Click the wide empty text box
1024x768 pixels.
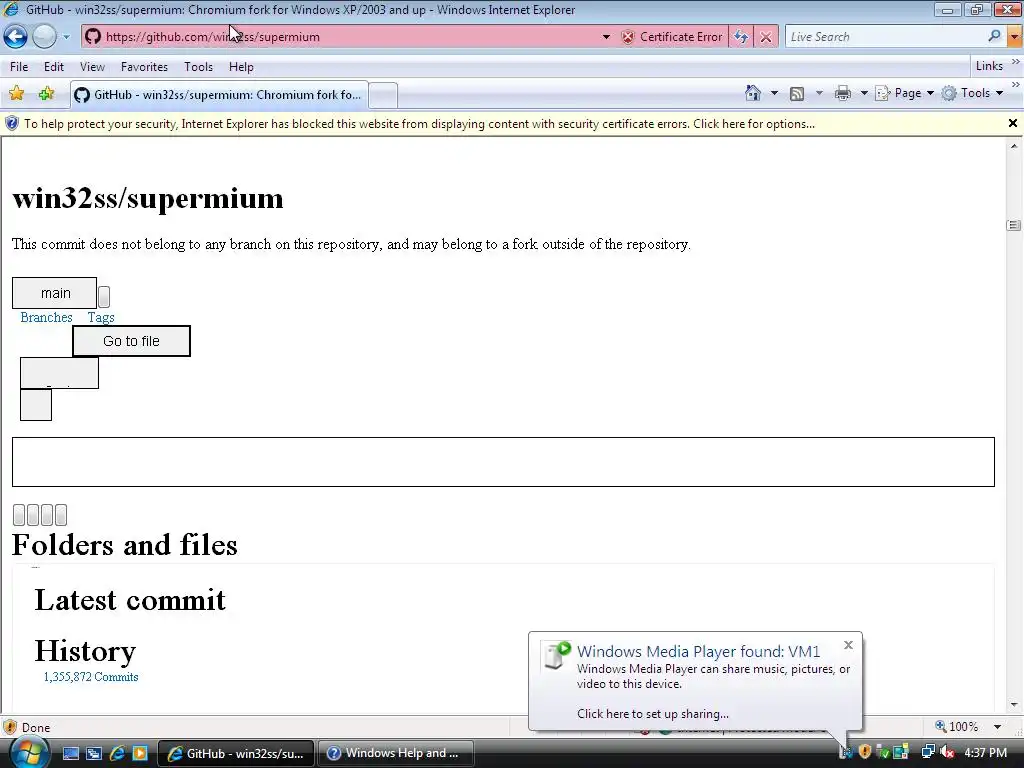coord(504,462)
